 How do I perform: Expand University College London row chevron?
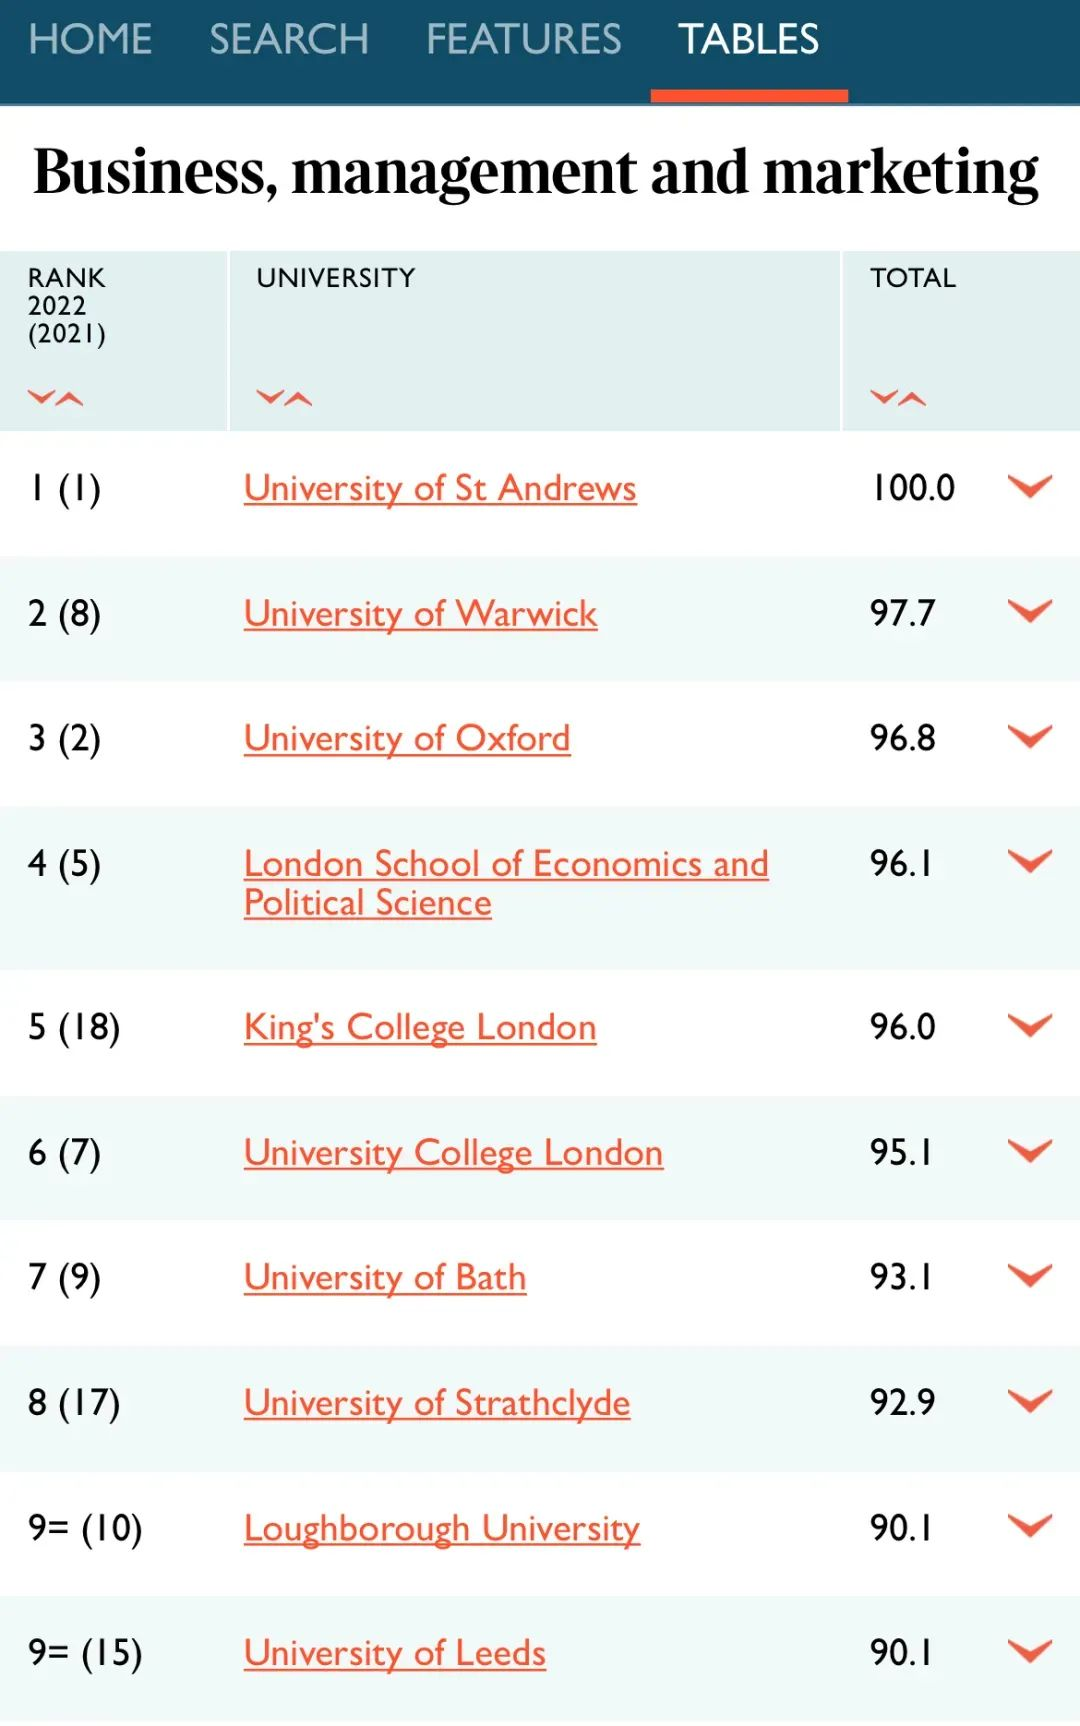coord(1029,1151)
